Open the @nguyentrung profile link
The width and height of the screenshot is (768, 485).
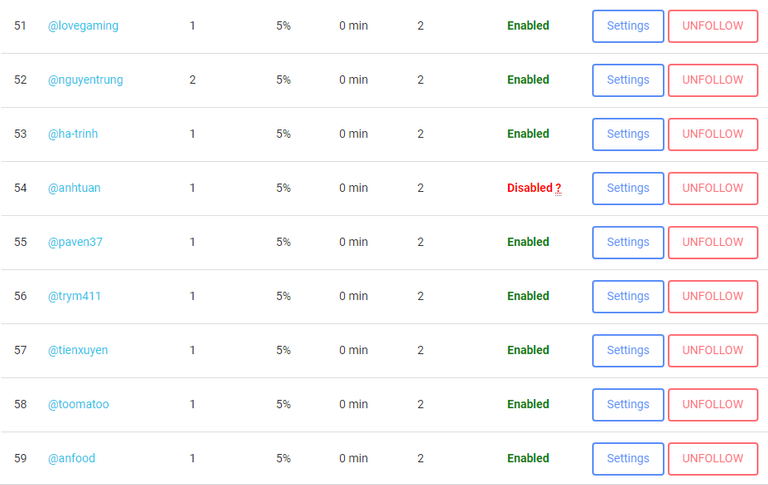(85, 80)
